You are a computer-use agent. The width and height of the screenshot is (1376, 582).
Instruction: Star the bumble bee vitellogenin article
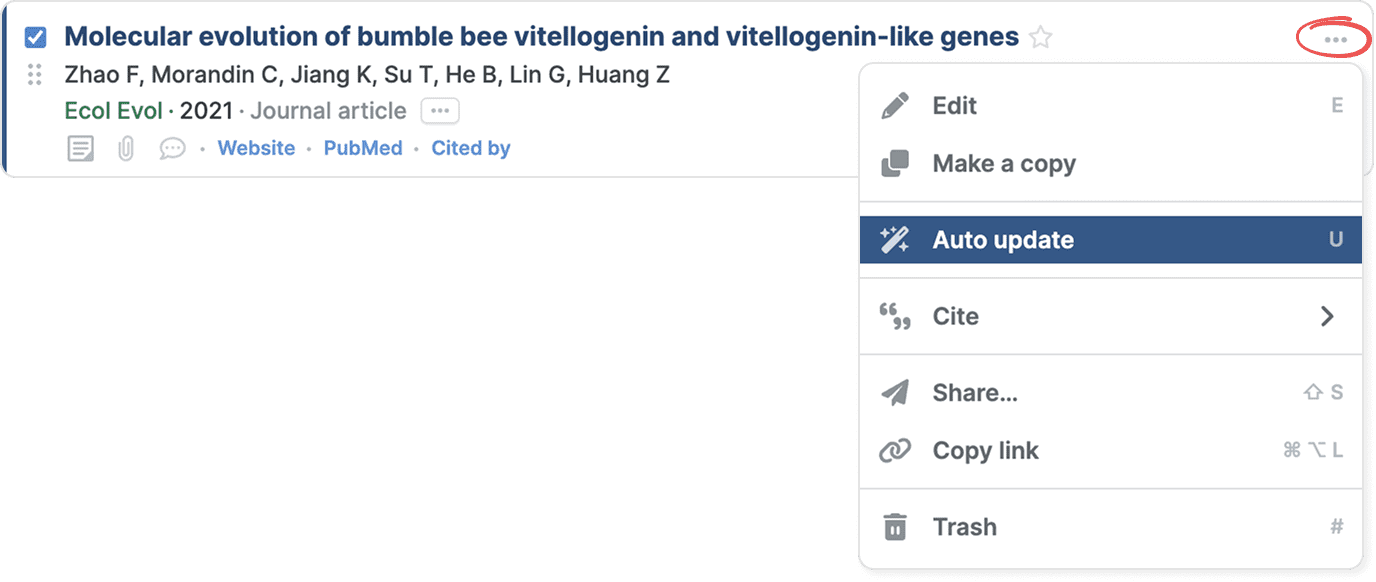click(1041, 38)
